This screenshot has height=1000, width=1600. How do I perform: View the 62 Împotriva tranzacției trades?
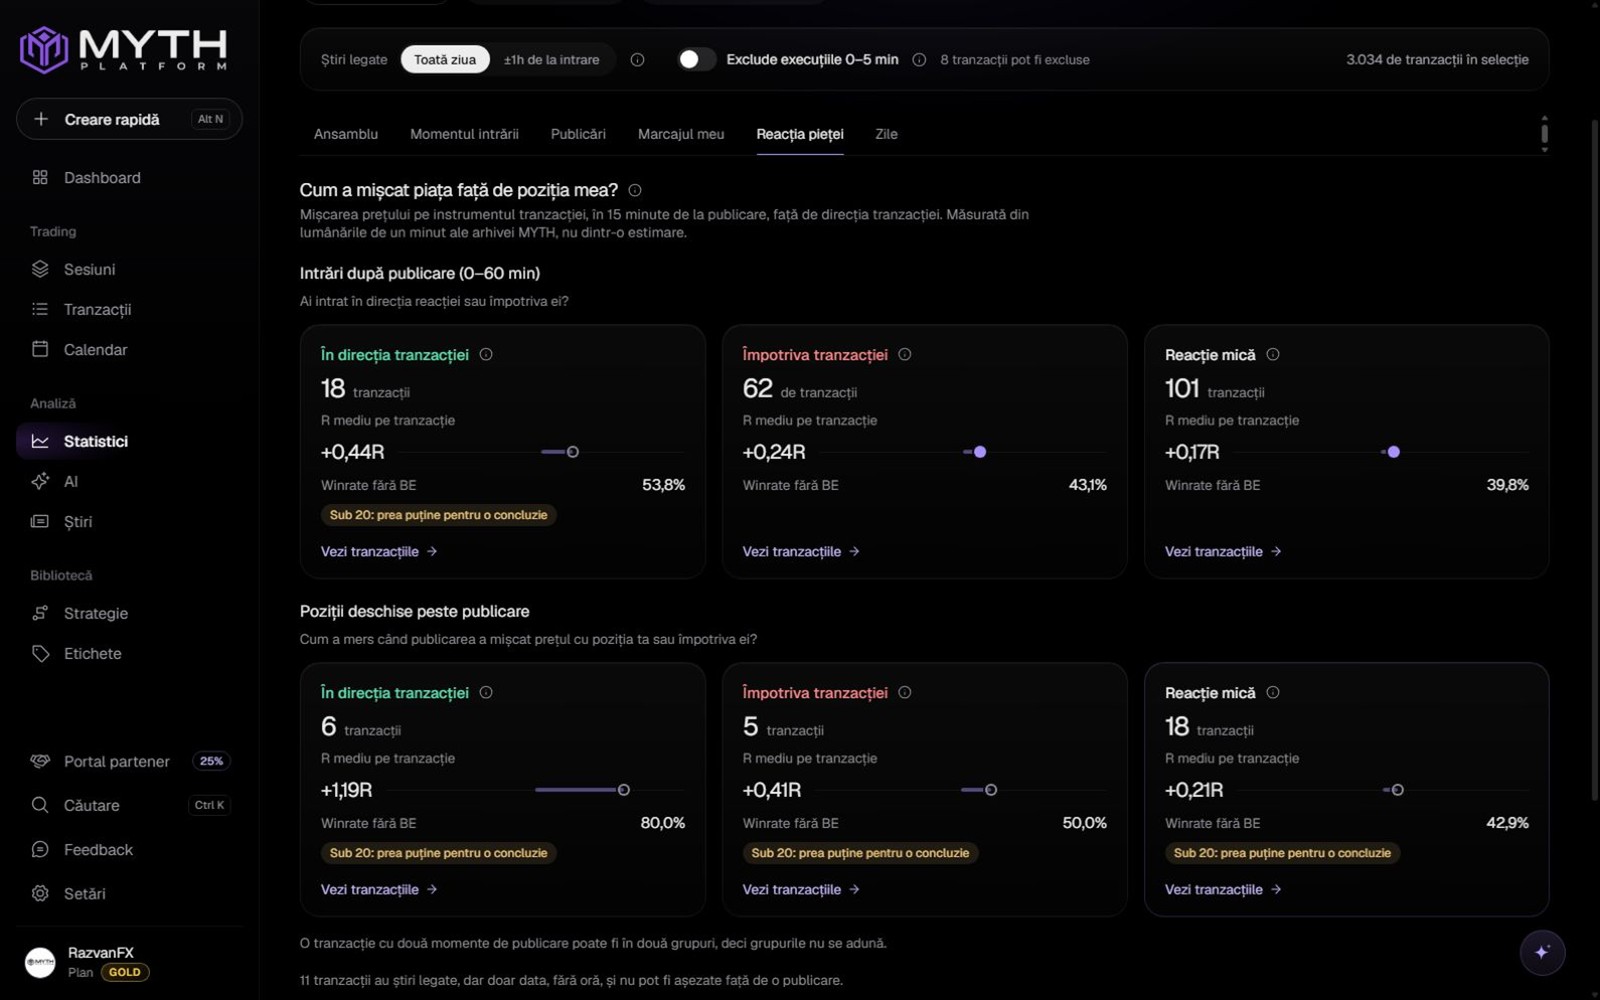[x=801, y=551]
